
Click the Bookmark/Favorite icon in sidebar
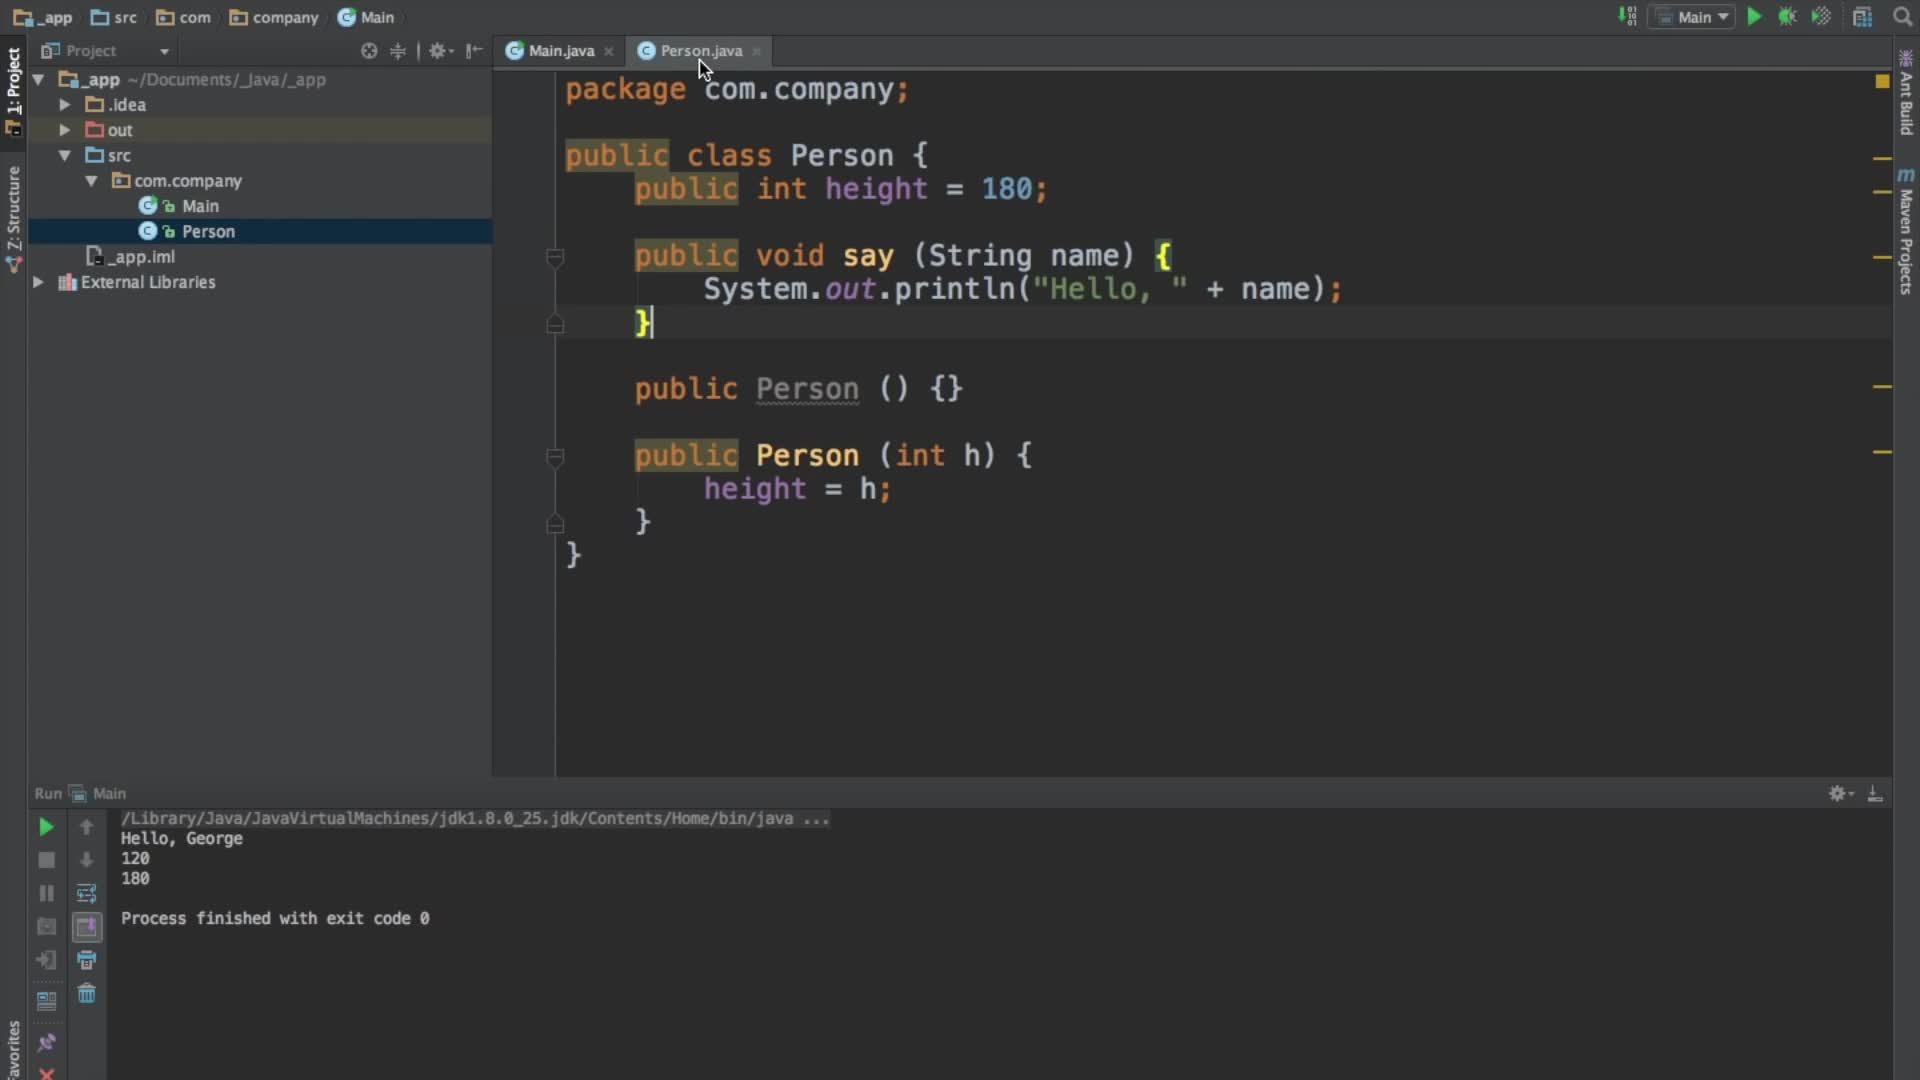tap(12, 1042)
